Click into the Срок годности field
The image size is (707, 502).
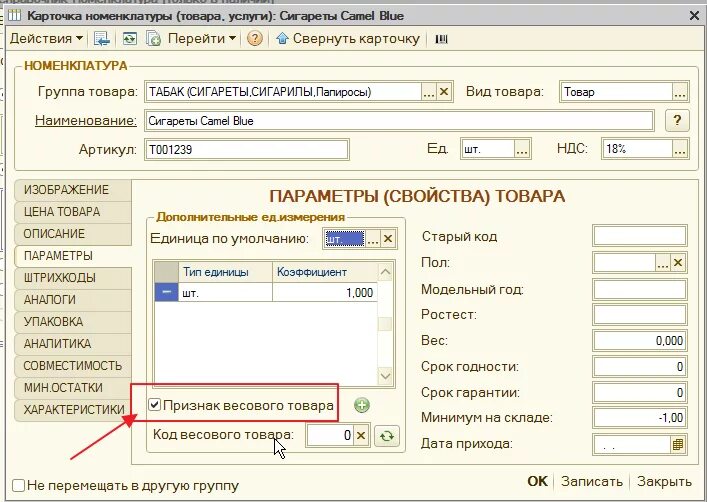[639, 367]
